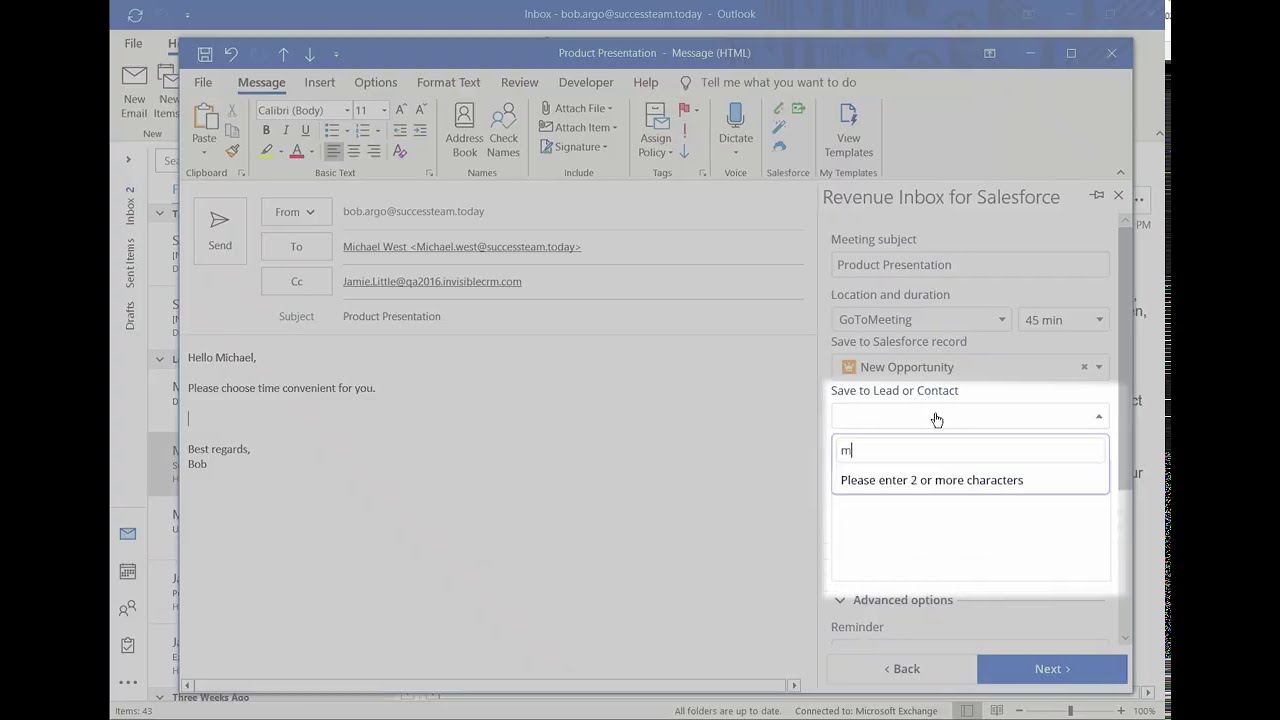
Task: Adjust the zoom slider in status bar
Action: coord(1070,711)
